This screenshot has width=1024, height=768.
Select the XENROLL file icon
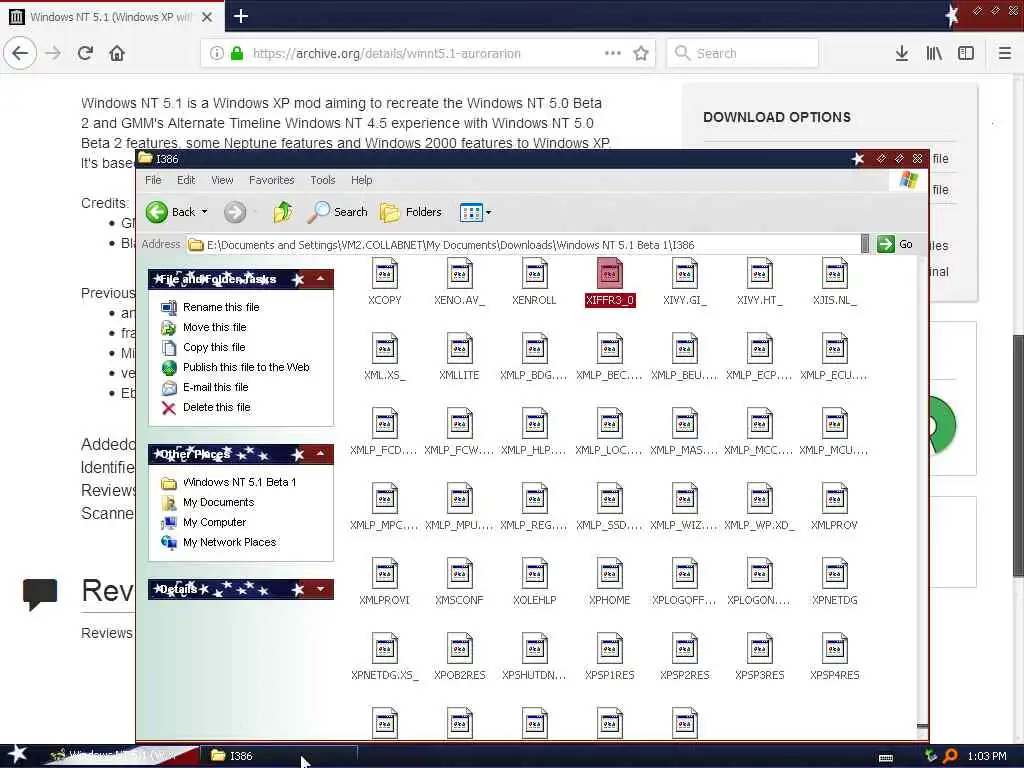click(534, 273)
